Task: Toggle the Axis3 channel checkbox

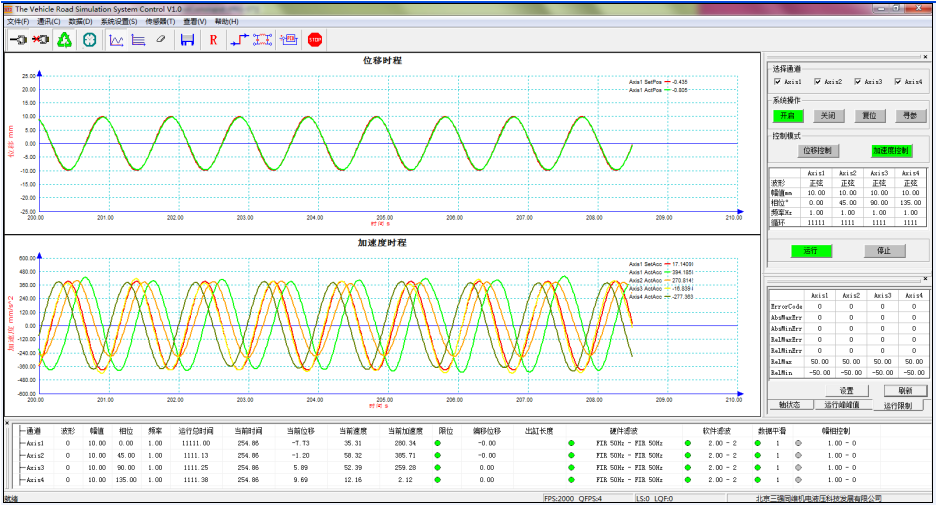Action: click(x=858, y=82)
